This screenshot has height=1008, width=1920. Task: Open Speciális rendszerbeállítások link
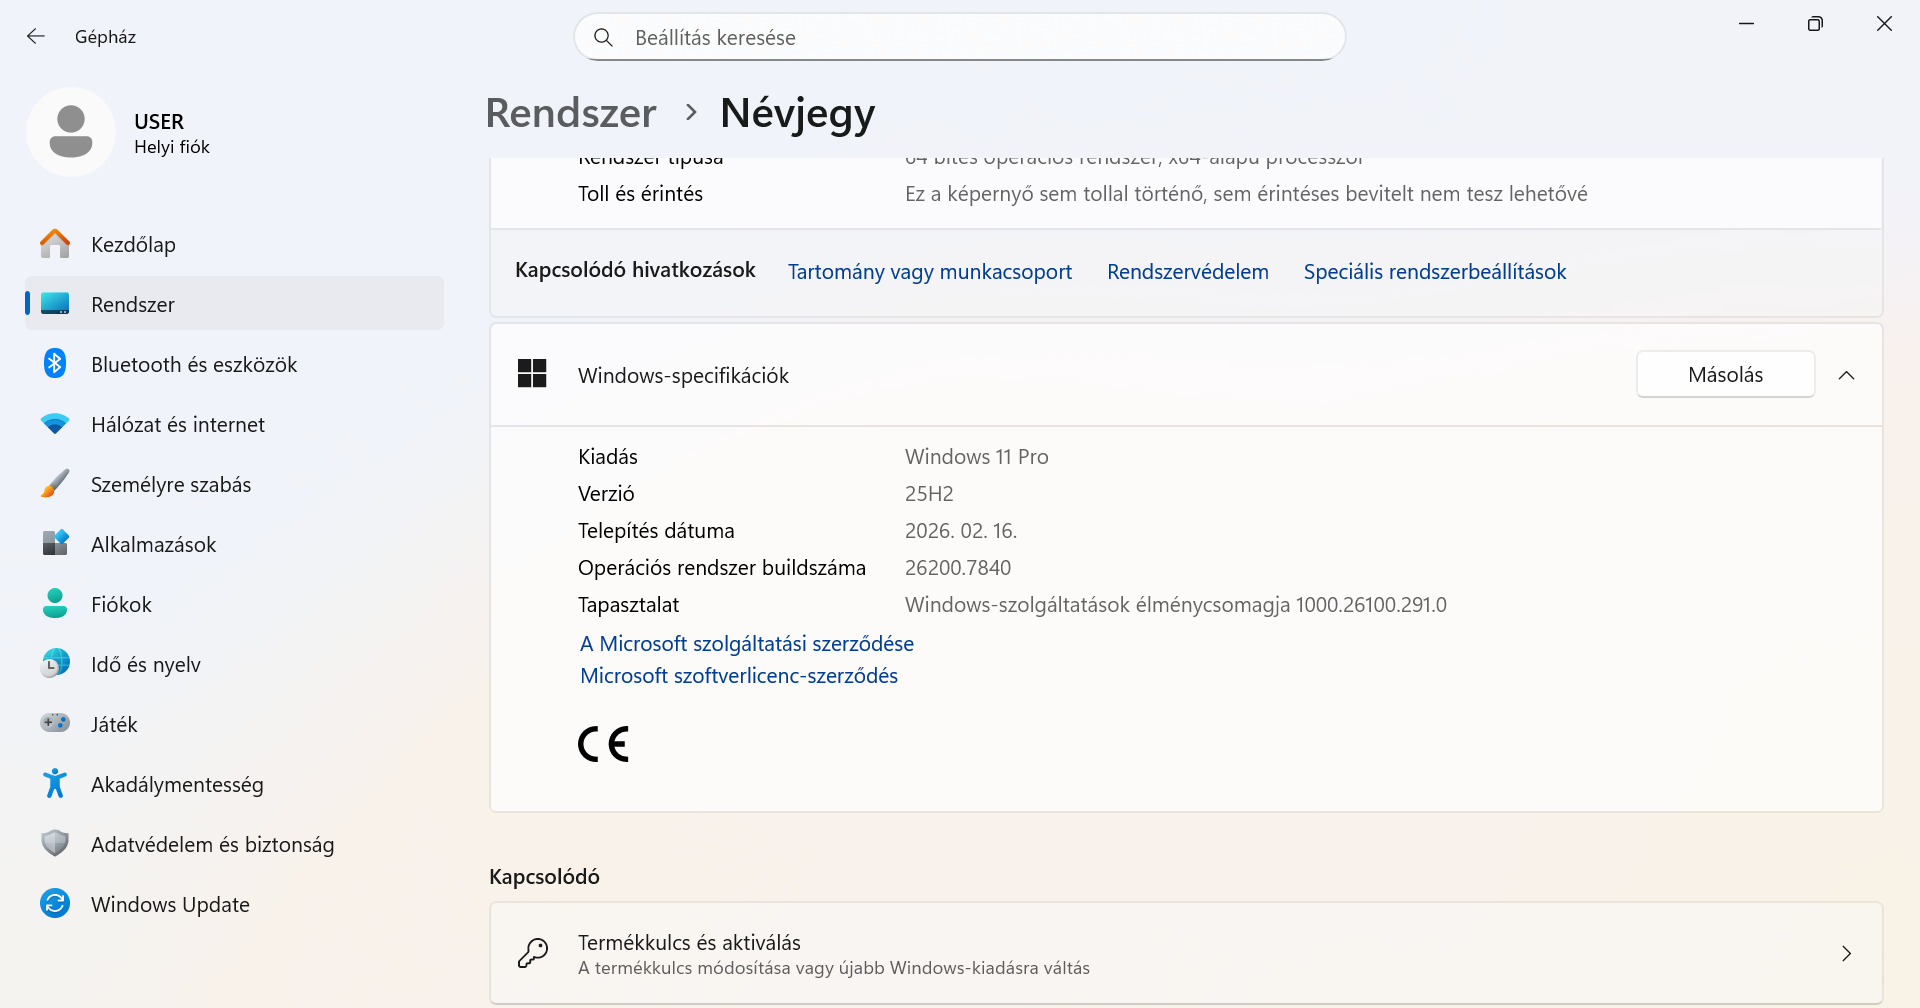(1434, 272)
